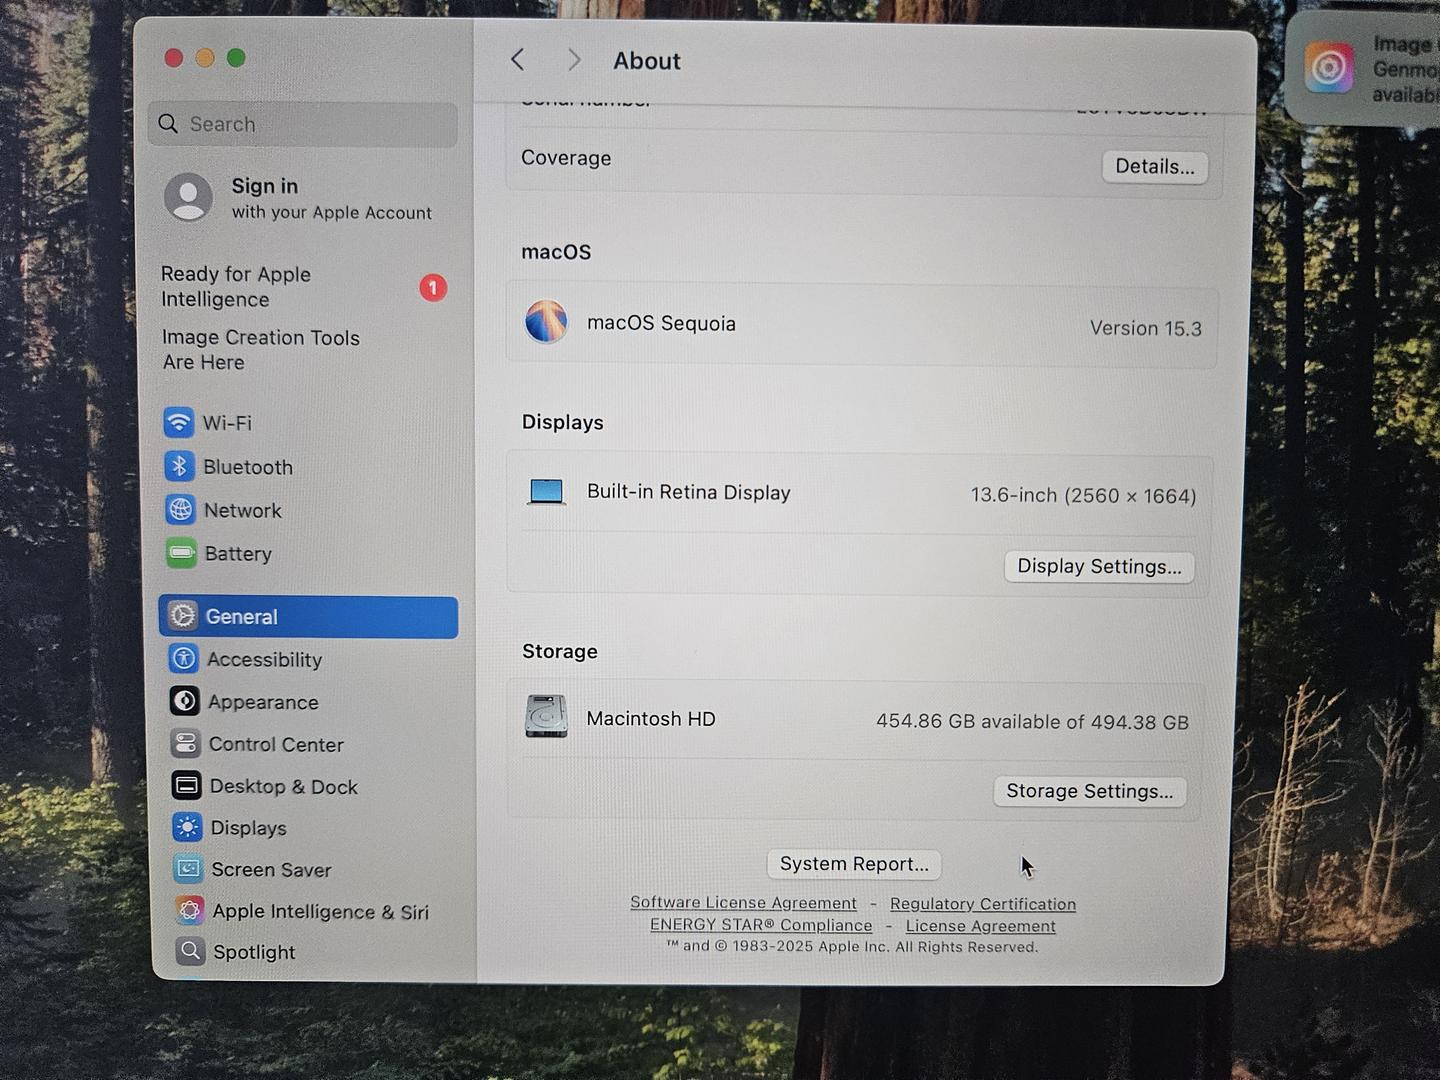Click the macOS Sequoia logo icon
This screenshot has height=1080, width=1440.
click(546, 322)
